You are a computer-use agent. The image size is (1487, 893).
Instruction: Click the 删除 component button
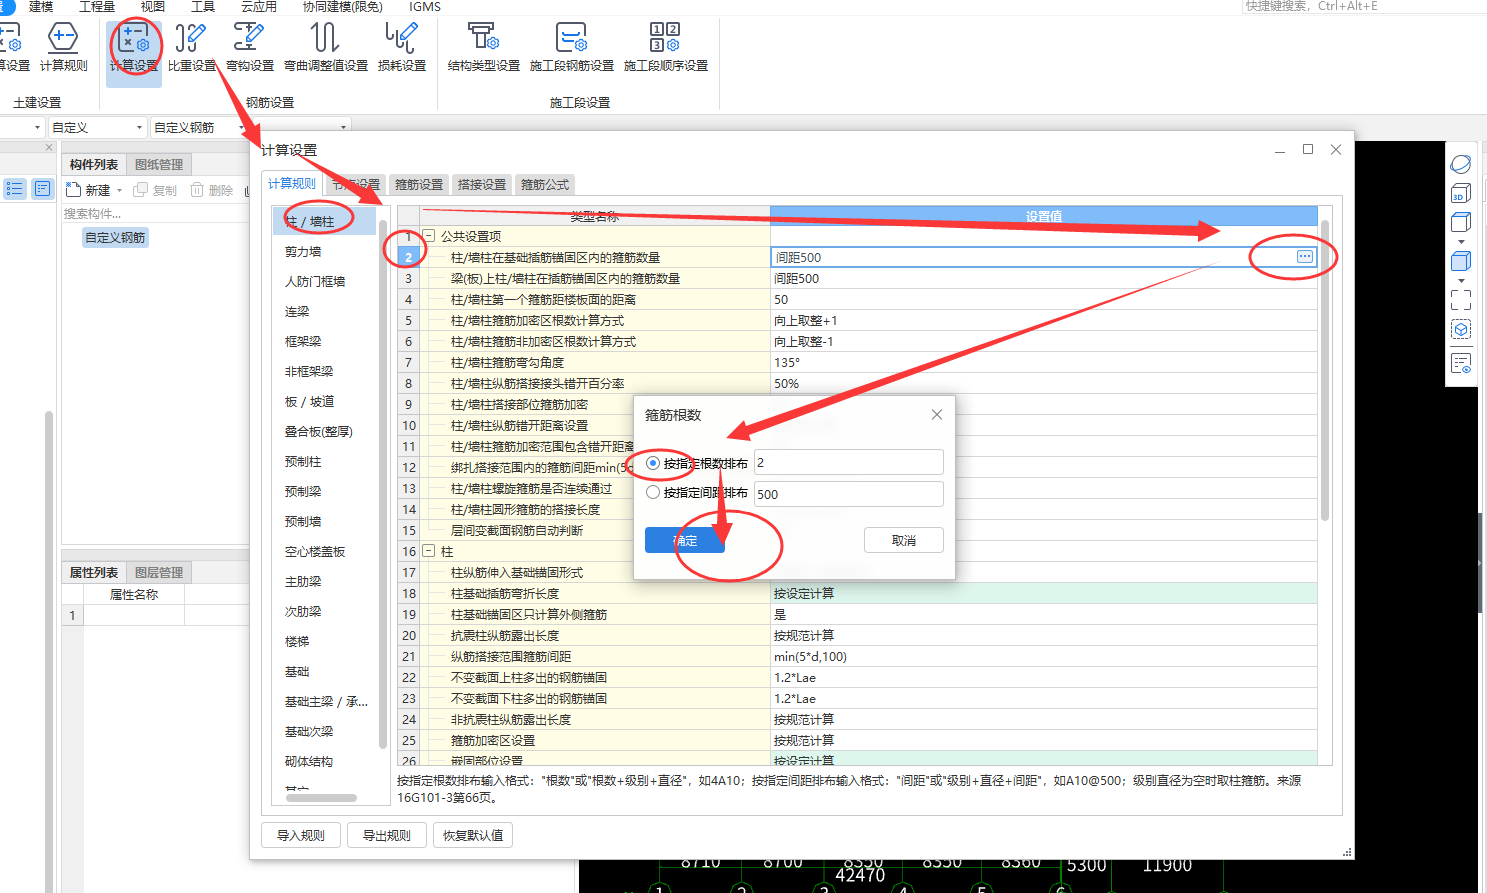[x=212, y=190]
